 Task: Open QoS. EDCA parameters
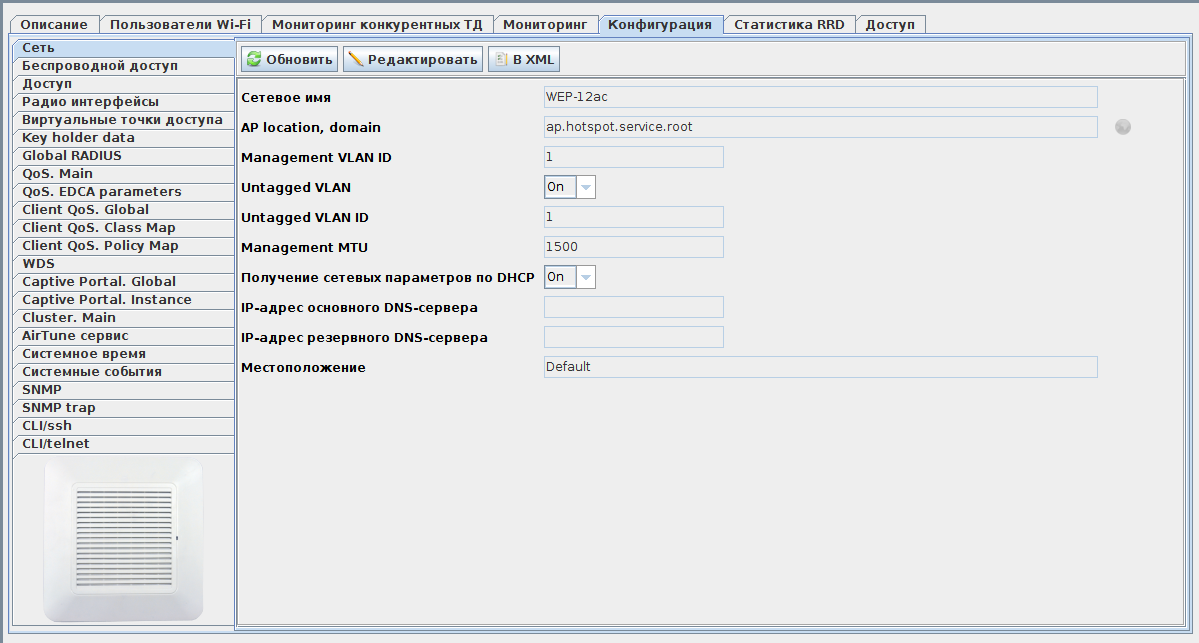(x=124, y=191)
